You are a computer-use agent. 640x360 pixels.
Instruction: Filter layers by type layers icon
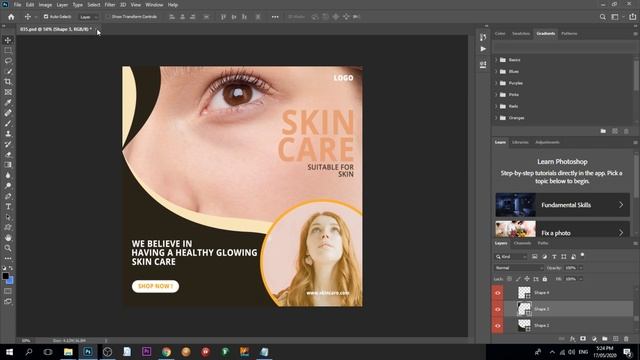pos(554,256)
